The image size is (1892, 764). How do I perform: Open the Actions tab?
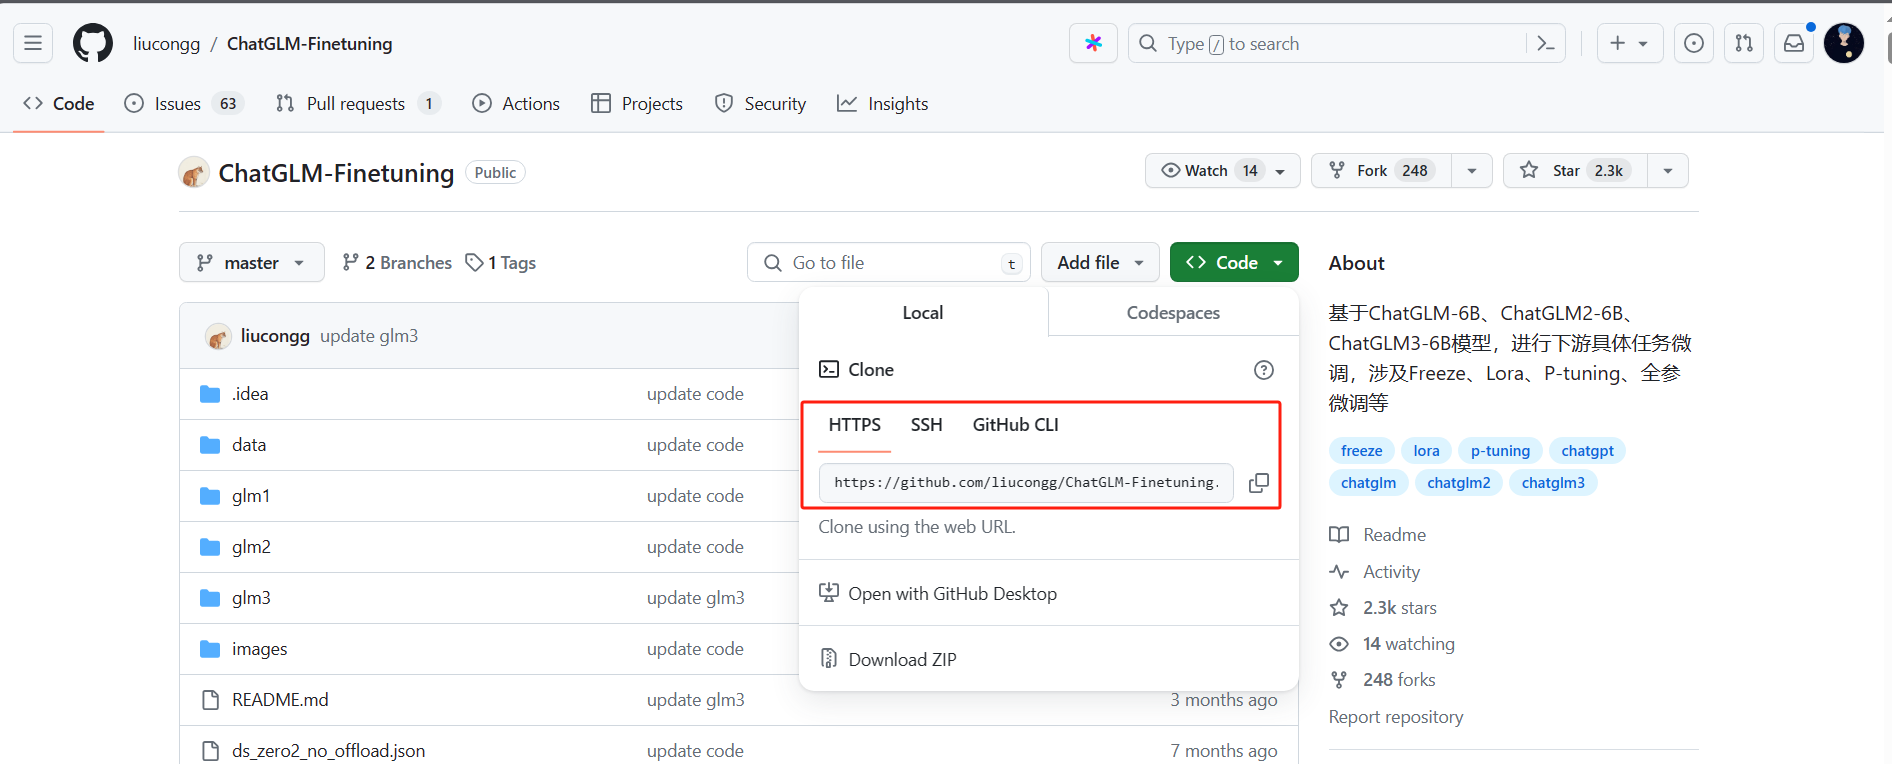point(516,104)
